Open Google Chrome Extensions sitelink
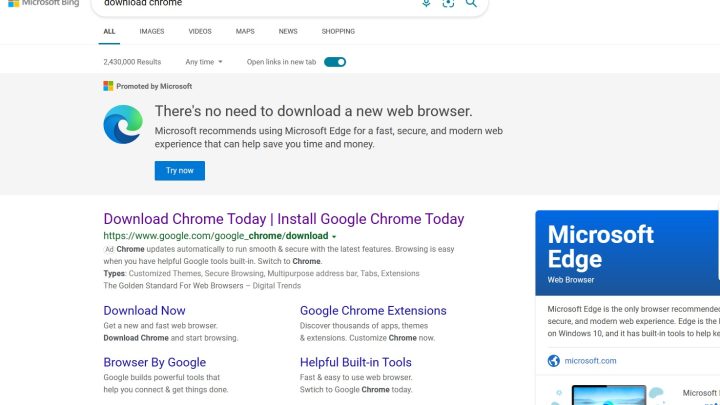This screenshot has height=405, width=720. coord(373,310)
